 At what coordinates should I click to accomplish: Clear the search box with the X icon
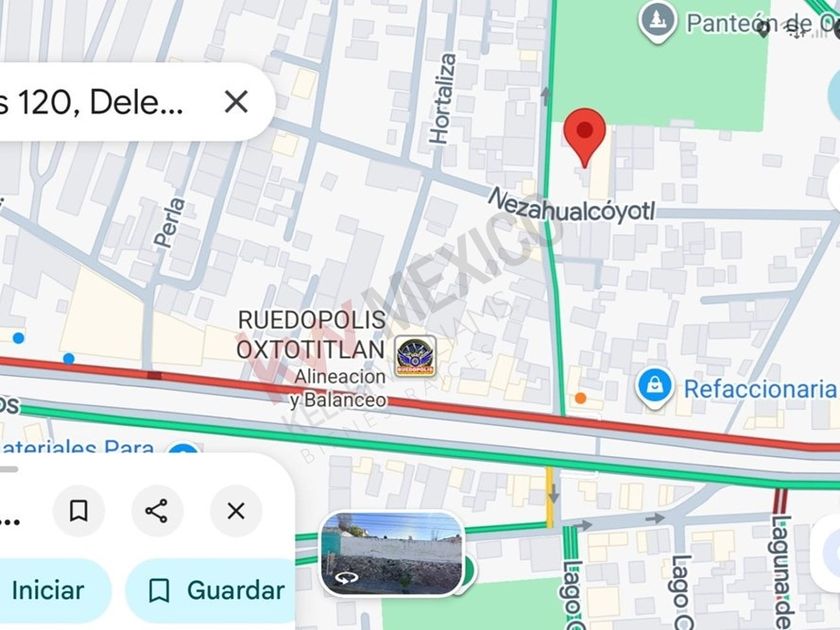click(236, 102)
